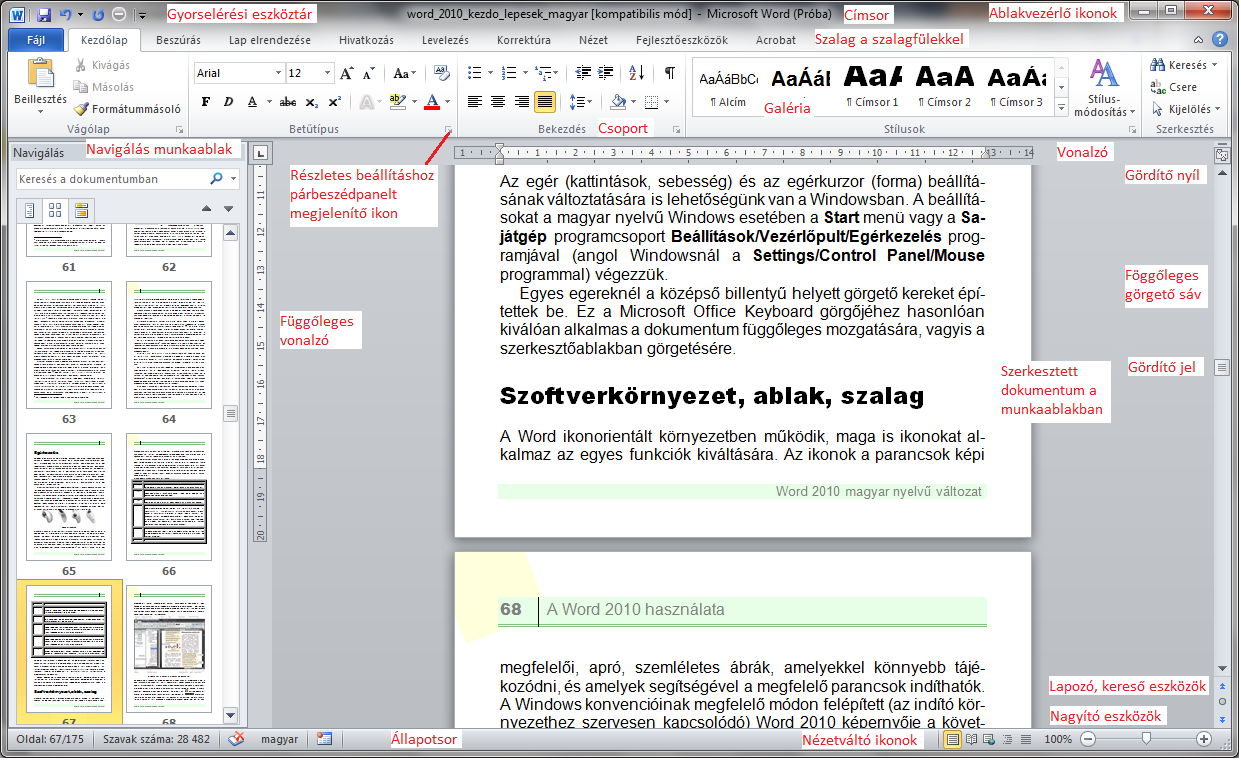1241x760 pixels.
Task: Toggle strikethrough (abc) formatting
Action: pyautogui.click(x=288, y=102)
